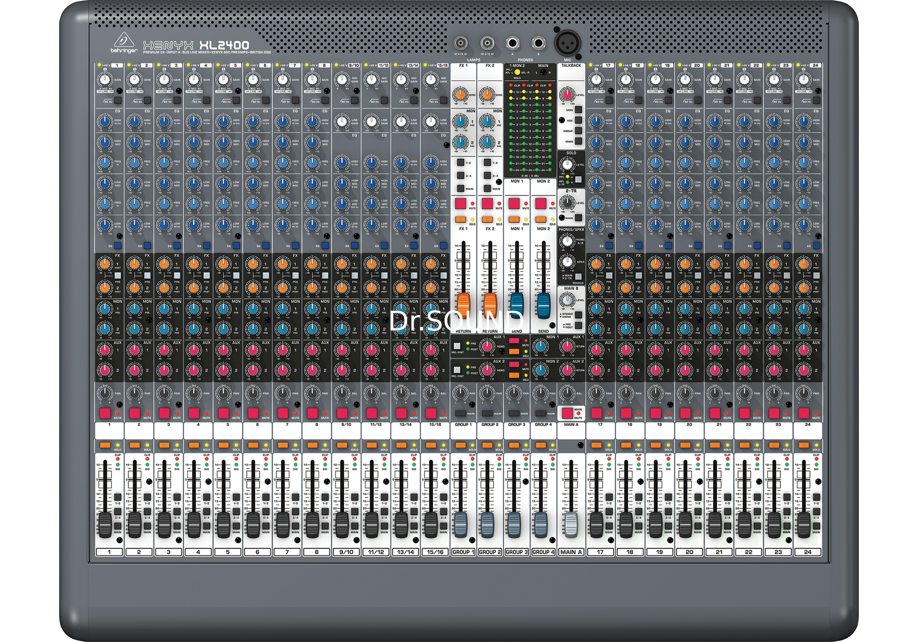This screenshot has width=918, height=642.
Task: Click the pink talkback level knob
Action: point(566,94)
